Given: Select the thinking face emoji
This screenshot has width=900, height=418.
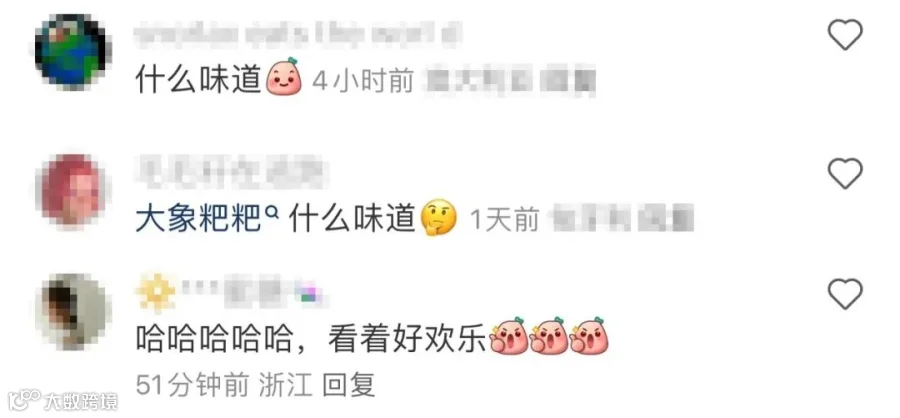Looking at the screenshot, I should coord(439,219).
